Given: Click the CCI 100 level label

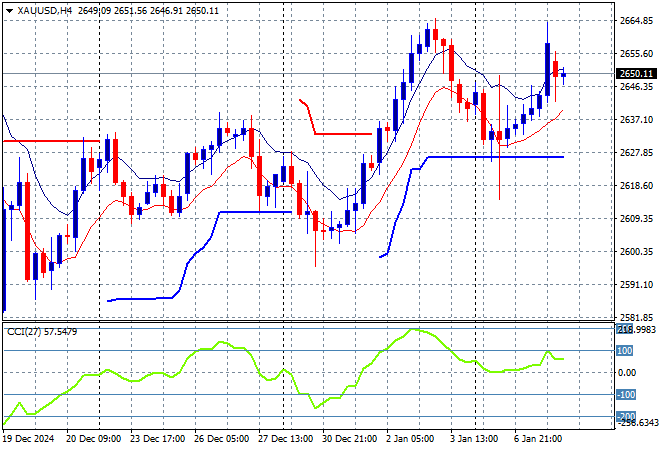Looking at the screenshot, I should [x=627, y=350].
